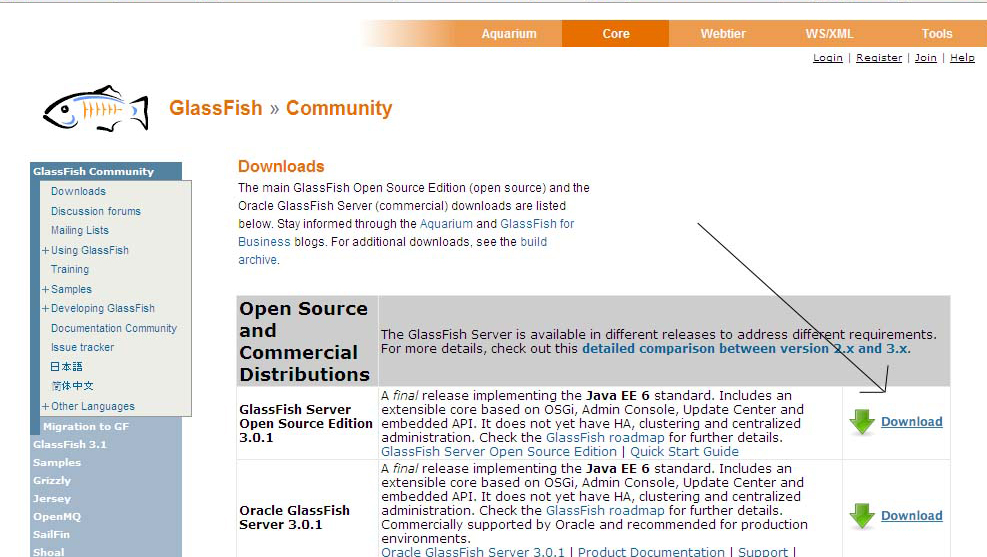This screenshot has width=987, height=557.
Task: Switch to the Core tab
Action: coord(616,34)
